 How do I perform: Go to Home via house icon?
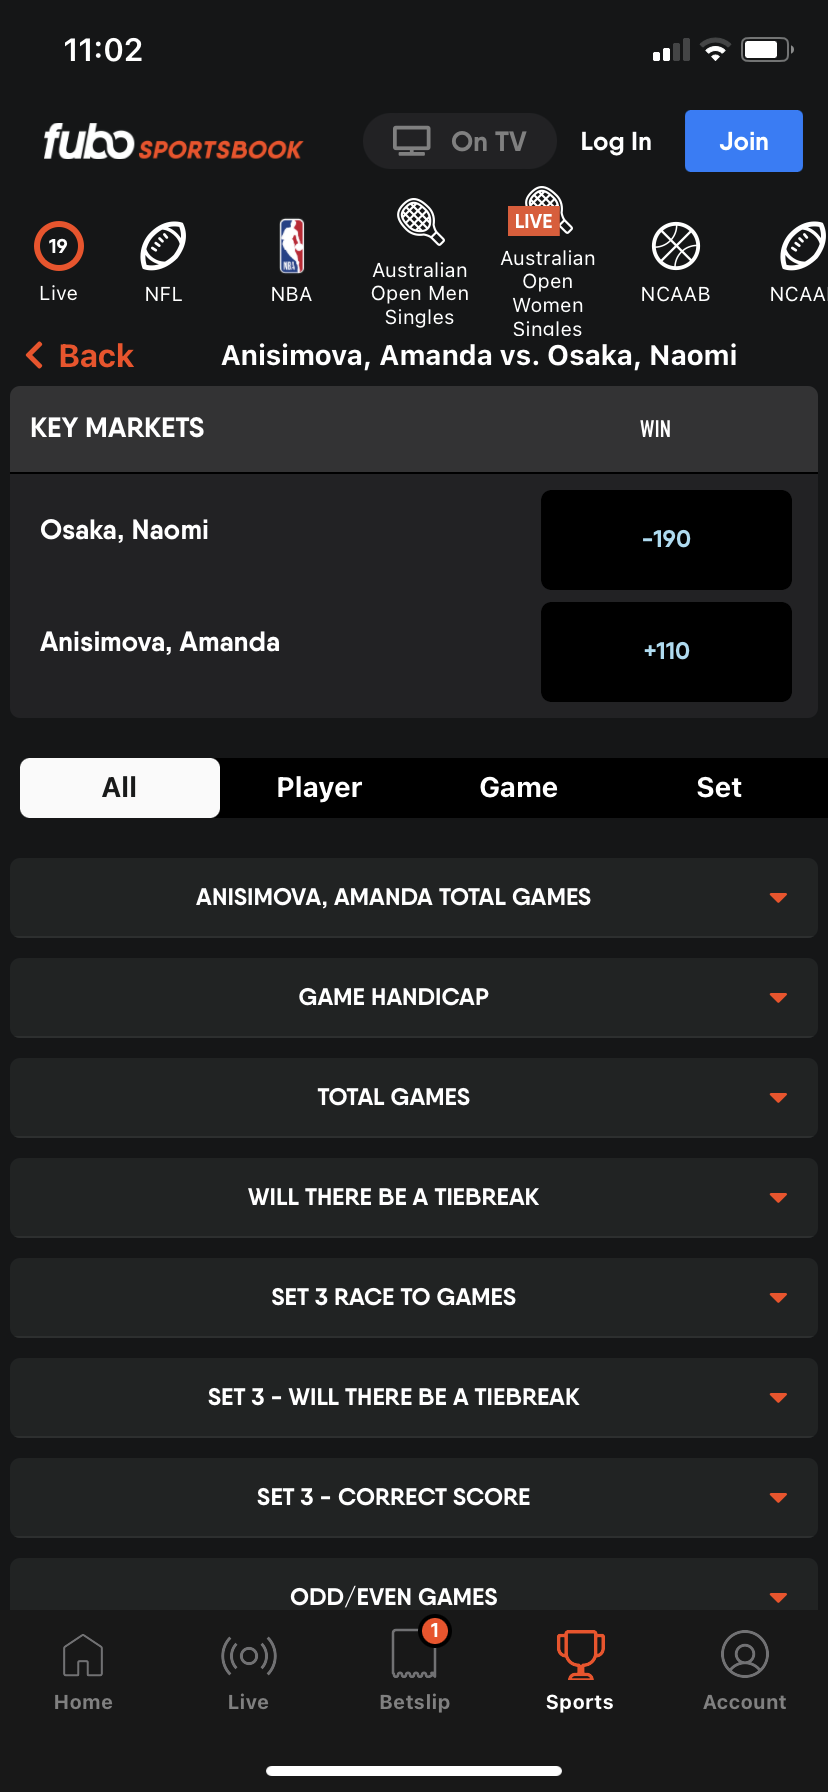tap(83, 1655)
